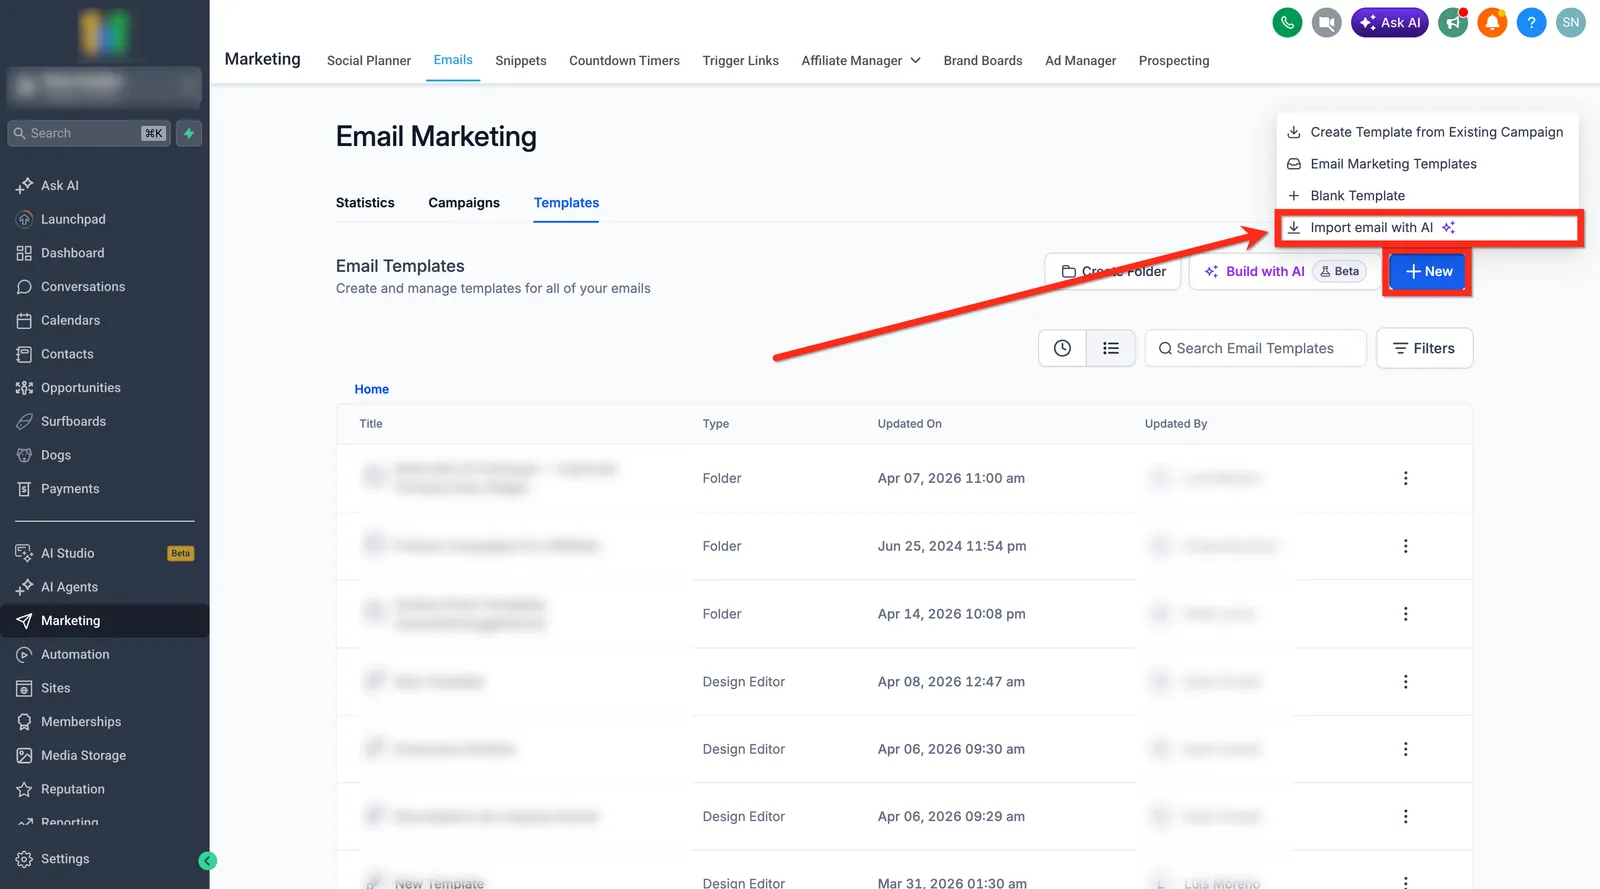This screenshot has width=1600, height=889.
Task: Open options for the Apr 14, 2026 folder row
Action: click(x=1405, y=614)
